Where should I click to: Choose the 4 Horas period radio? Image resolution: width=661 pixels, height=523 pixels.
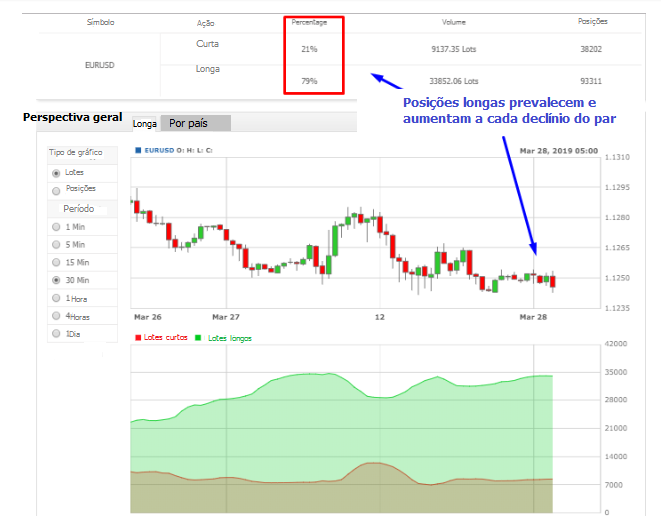click(55, 317)
